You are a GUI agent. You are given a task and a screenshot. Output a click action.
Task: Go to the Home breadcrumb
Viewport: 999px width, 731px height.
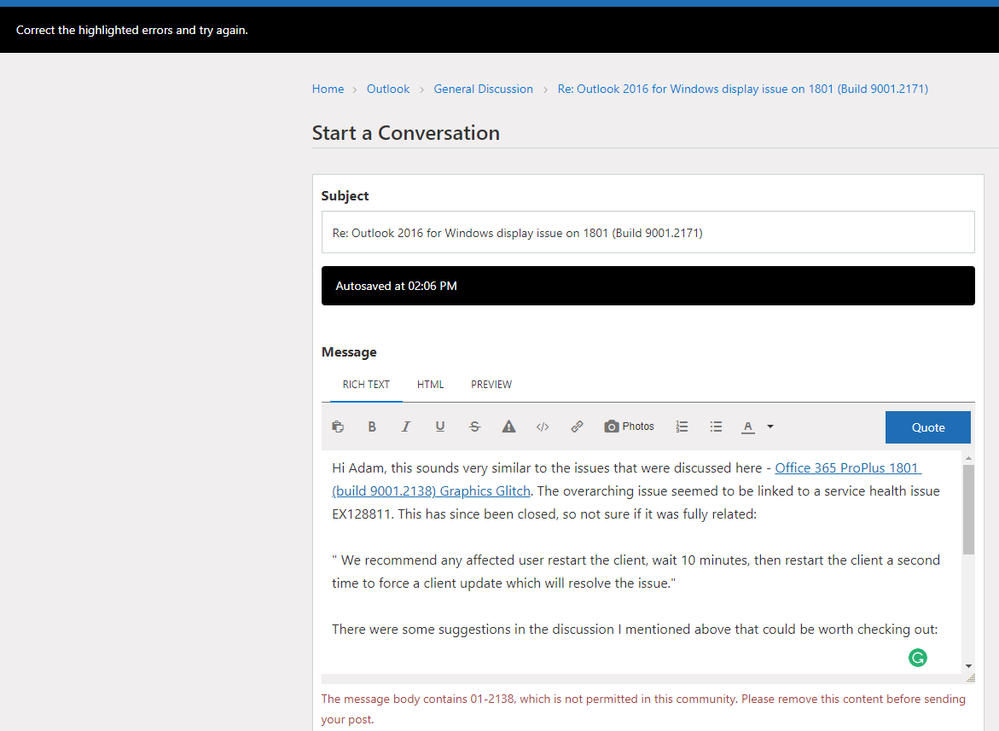click(327, 89)
